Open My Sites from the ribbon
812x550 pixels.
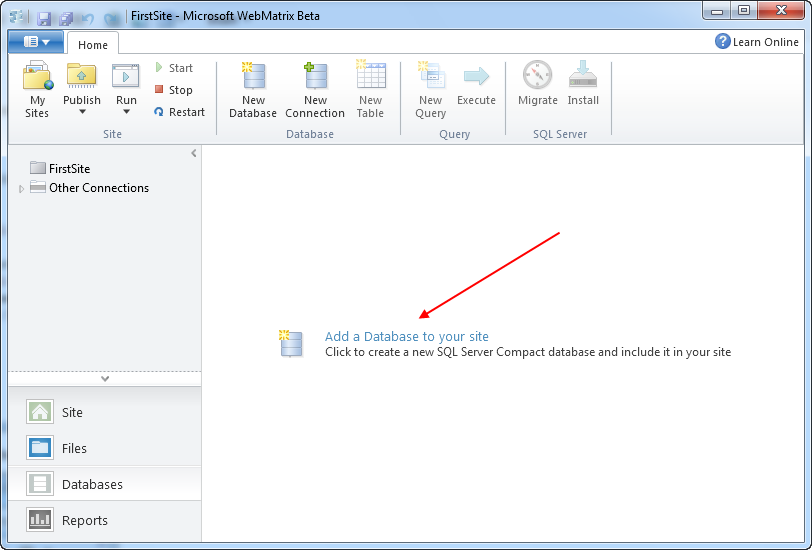click(37, 90)
